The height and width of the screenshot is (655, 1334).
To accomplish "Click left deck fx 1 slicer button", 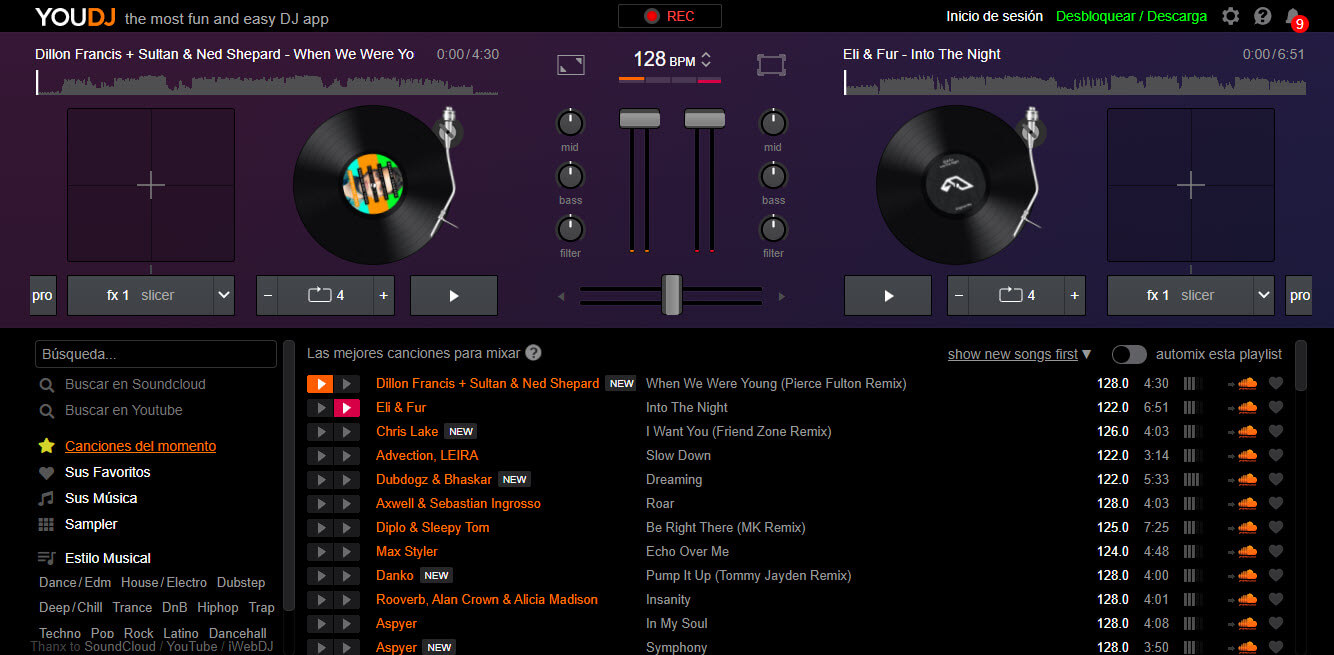I will [x=140, y=296].
